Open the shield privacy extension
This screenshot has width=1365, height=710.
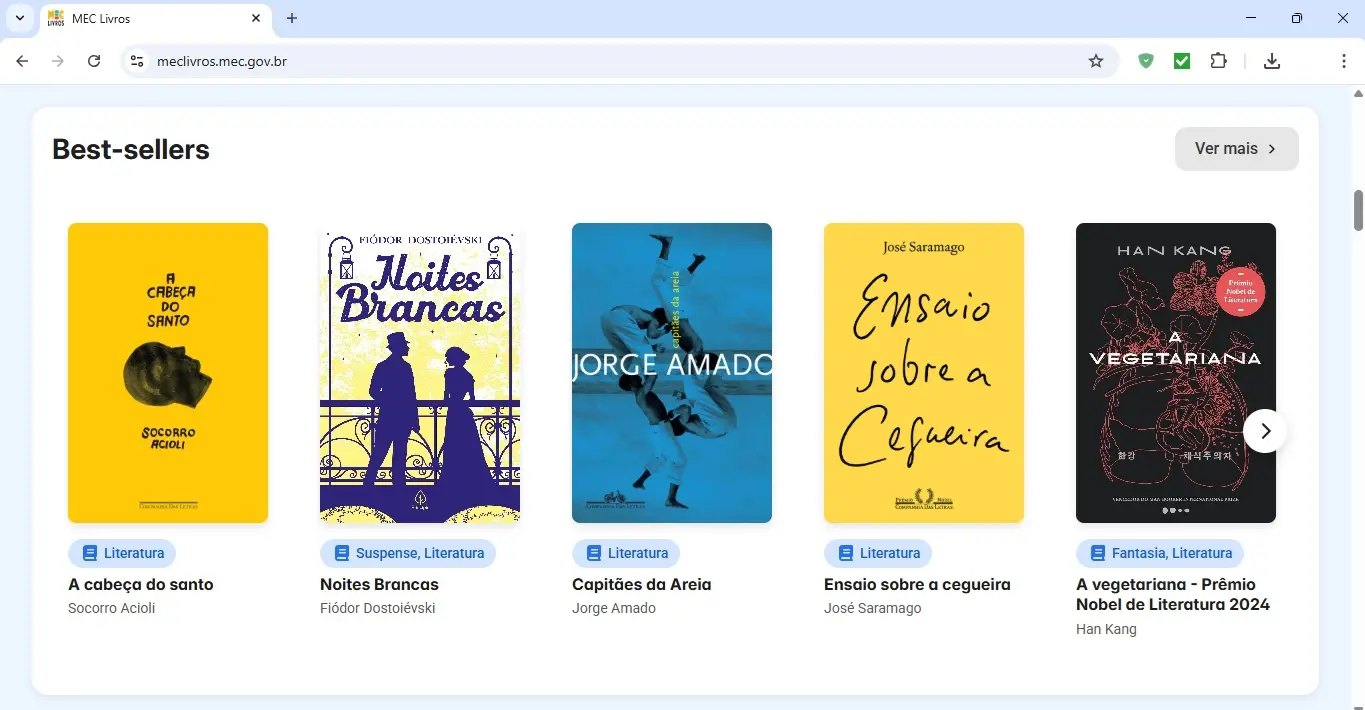[x=1146, y=61]
